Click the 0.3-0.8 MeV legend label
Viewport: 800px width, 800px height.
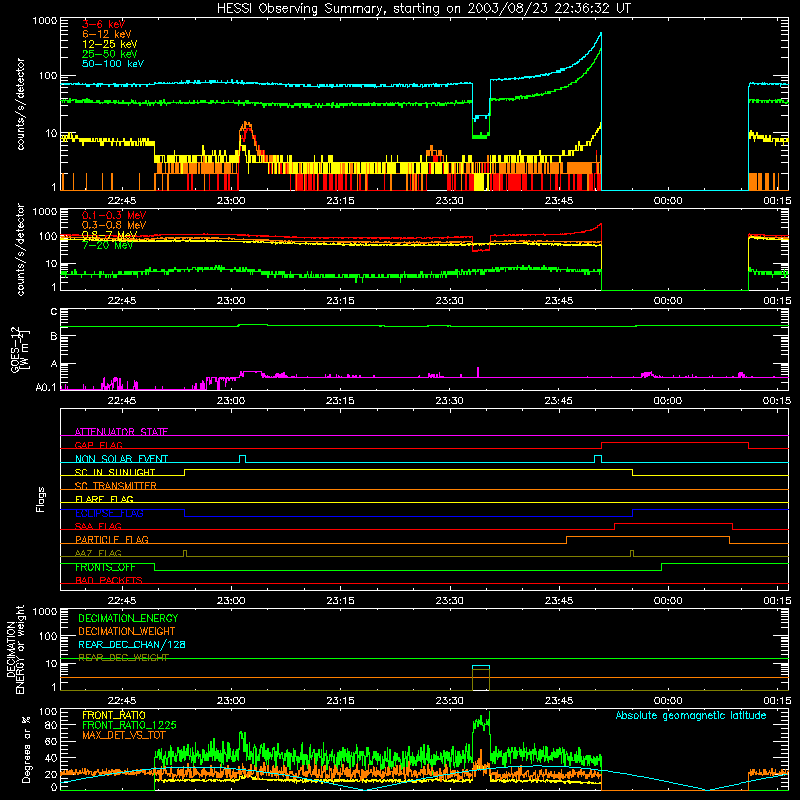tap(114, 225)
